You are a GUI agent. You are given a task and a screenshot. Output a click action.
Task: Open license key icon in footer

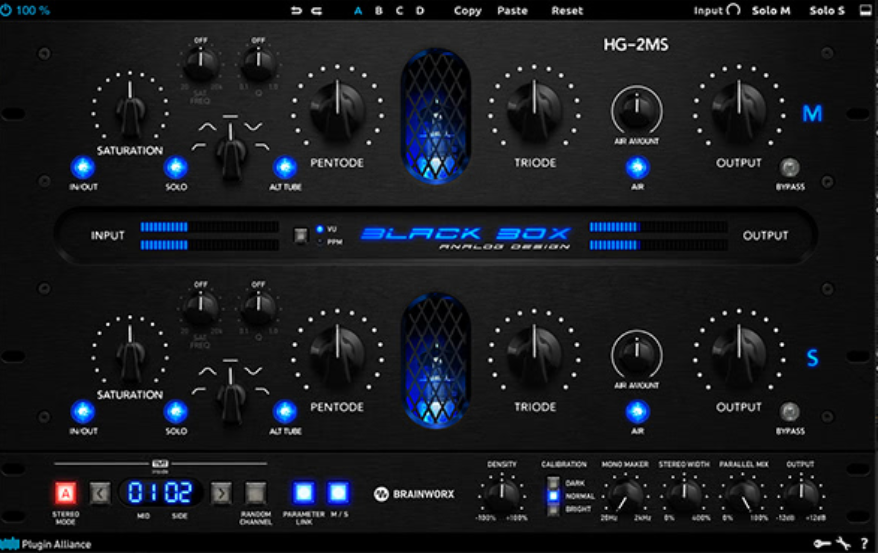822,543
